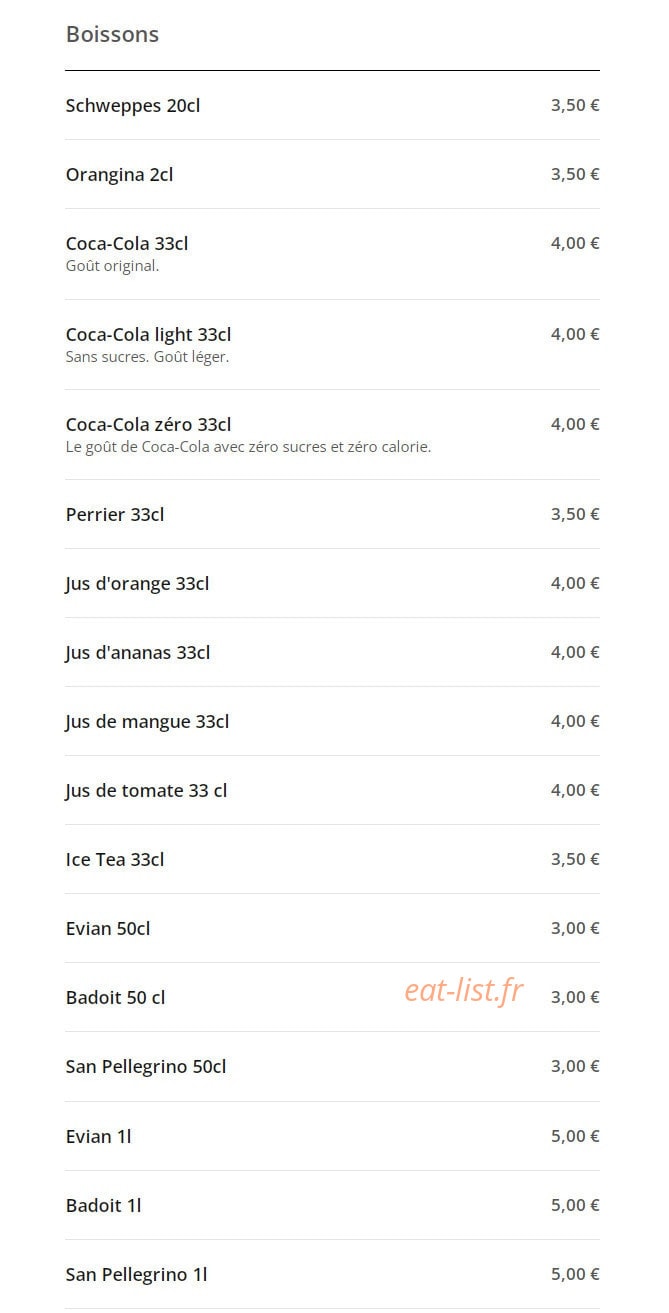Image resolution: width=669 pixels, height=1313 pixels.
Task: Click the 5,00 € price for Evian 1l
Action: 575,1136
